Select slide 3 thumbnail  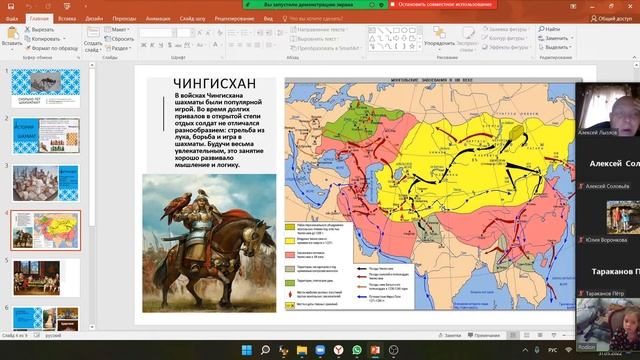click(x=46, y=183)
